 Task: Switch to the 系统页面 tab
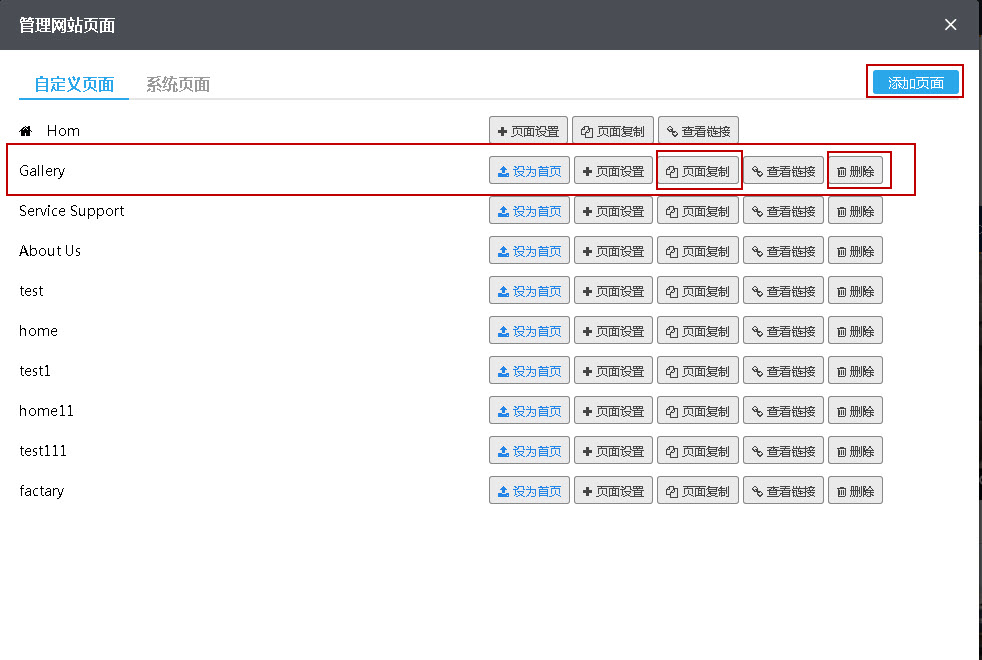pyautogui.click(x=178, y=84)
